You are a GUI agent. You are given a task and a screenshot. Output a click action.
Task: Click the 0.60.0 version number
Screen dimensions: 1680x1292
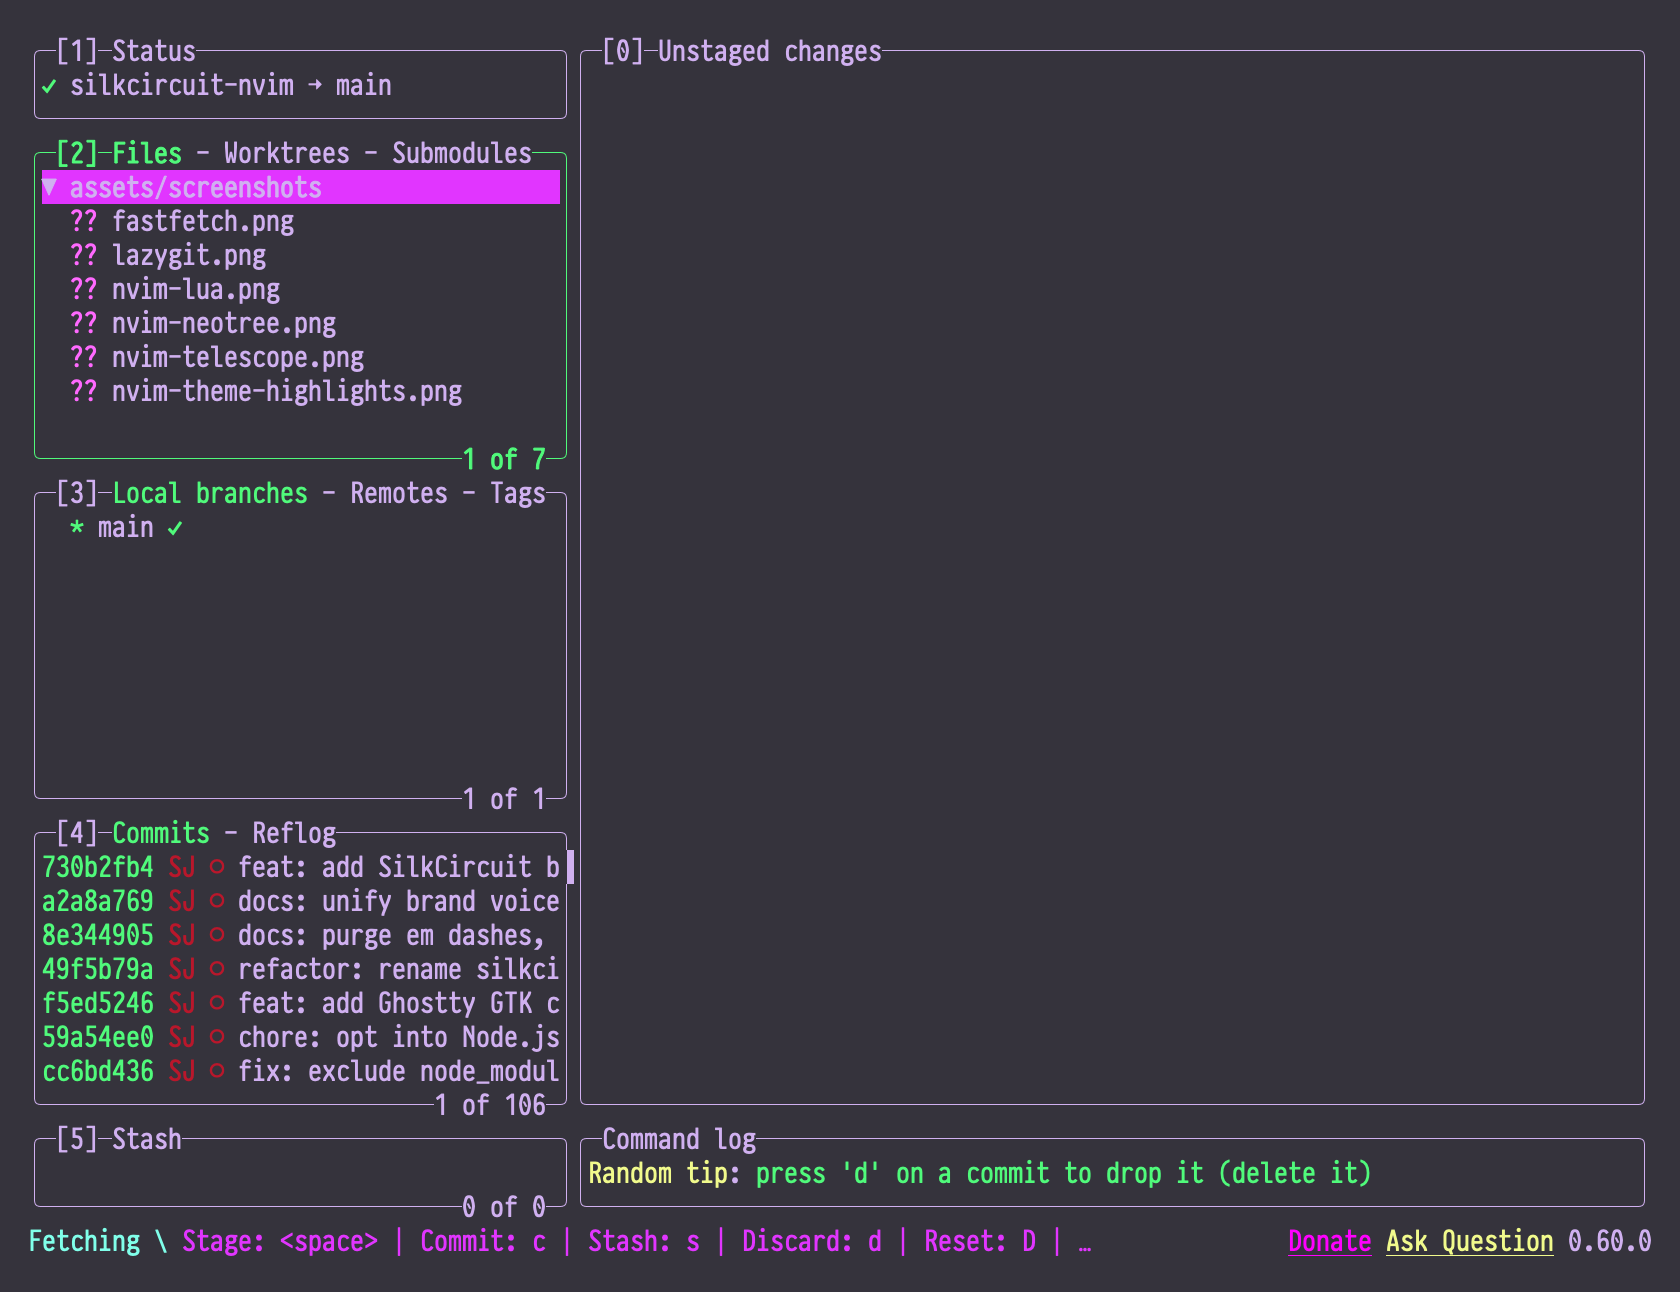pyautogui.click(x=1609, y=1241)
